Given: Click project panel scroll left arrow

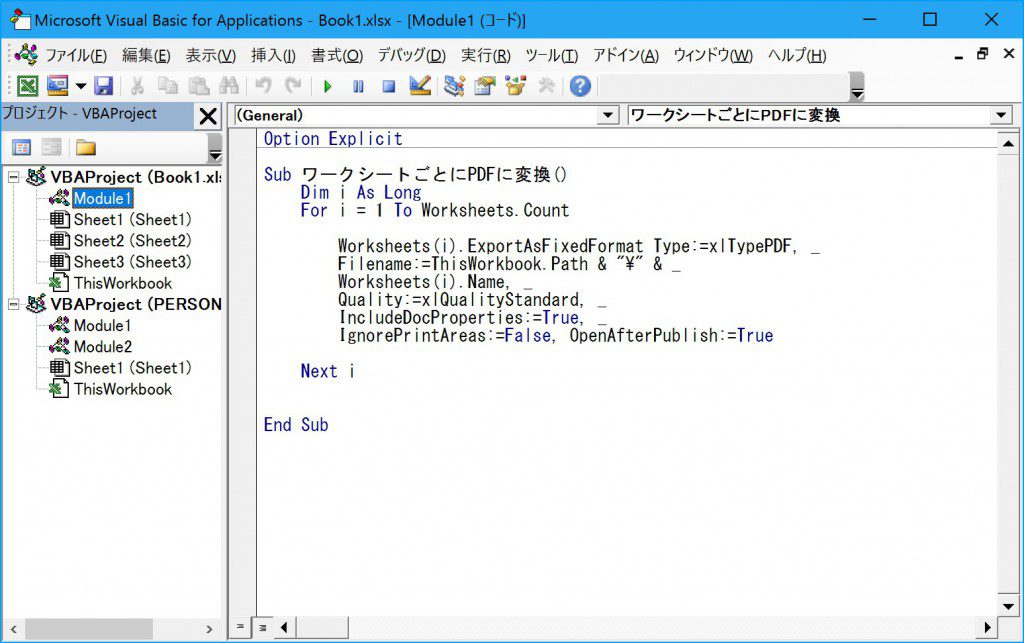Looking at the screenshot, I should pyautogui.click(x=13, y=629).
